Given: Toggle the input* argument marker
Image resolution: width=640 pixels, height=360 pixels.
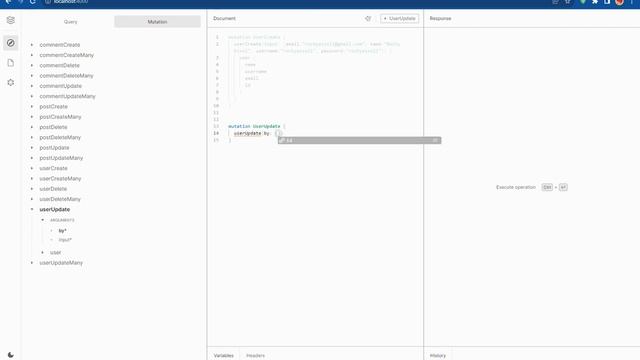Looking at the screenshot, I should click(x=52, y=240).
